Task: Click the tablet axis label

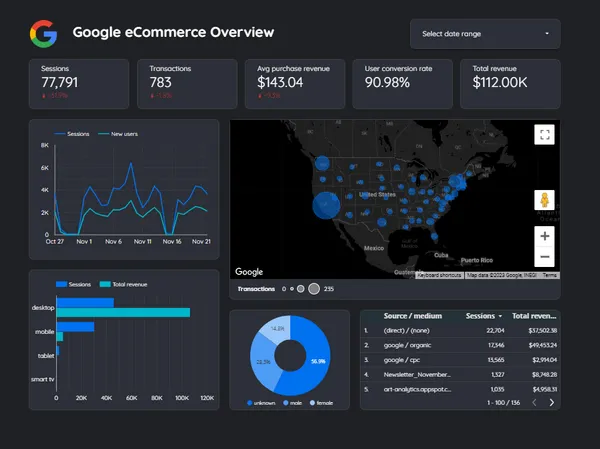Action: pos(46,356)
